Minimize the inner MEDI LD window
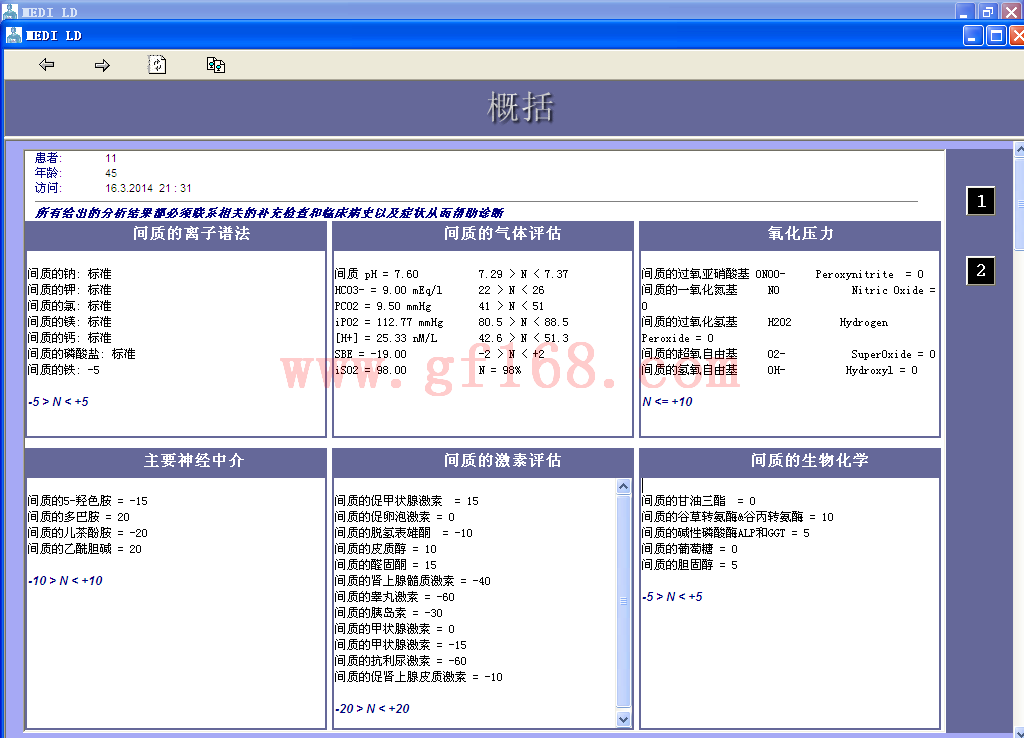This screenshot has width=1024, height=738. 973,36
